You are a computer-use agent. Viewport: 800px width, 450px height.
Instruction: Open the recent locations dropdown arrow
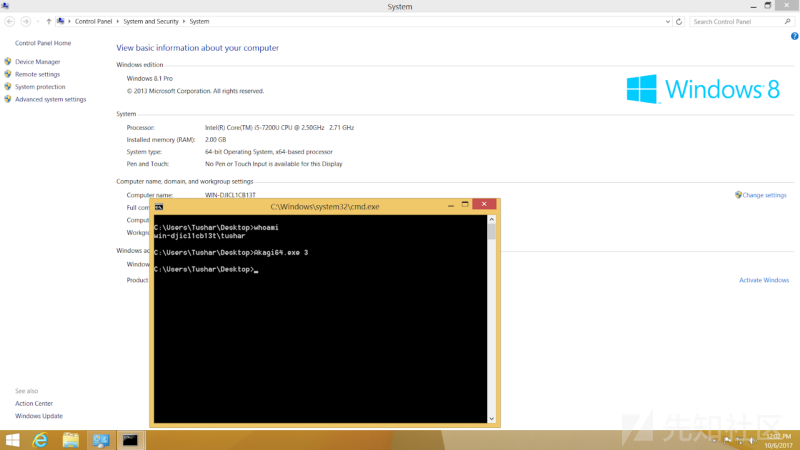tap(38, 21)
